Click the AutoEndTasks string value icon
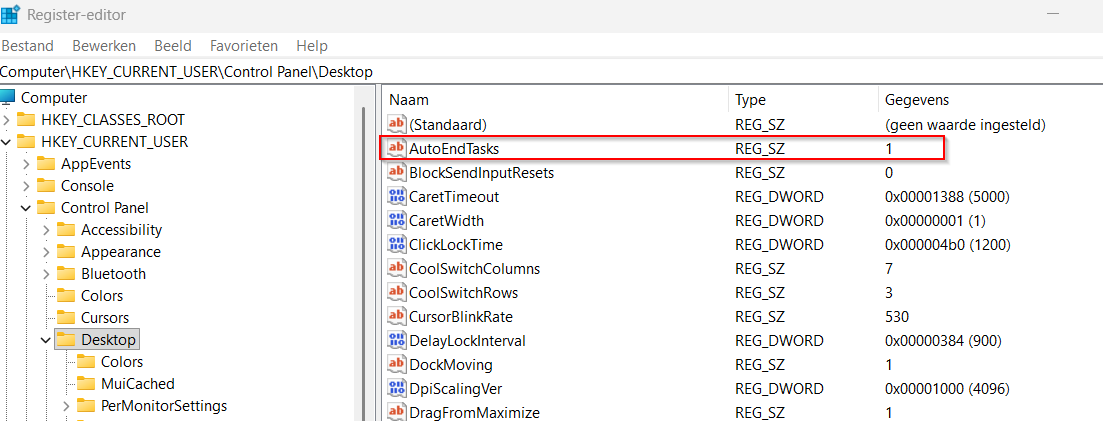 (x=397, y=148)
